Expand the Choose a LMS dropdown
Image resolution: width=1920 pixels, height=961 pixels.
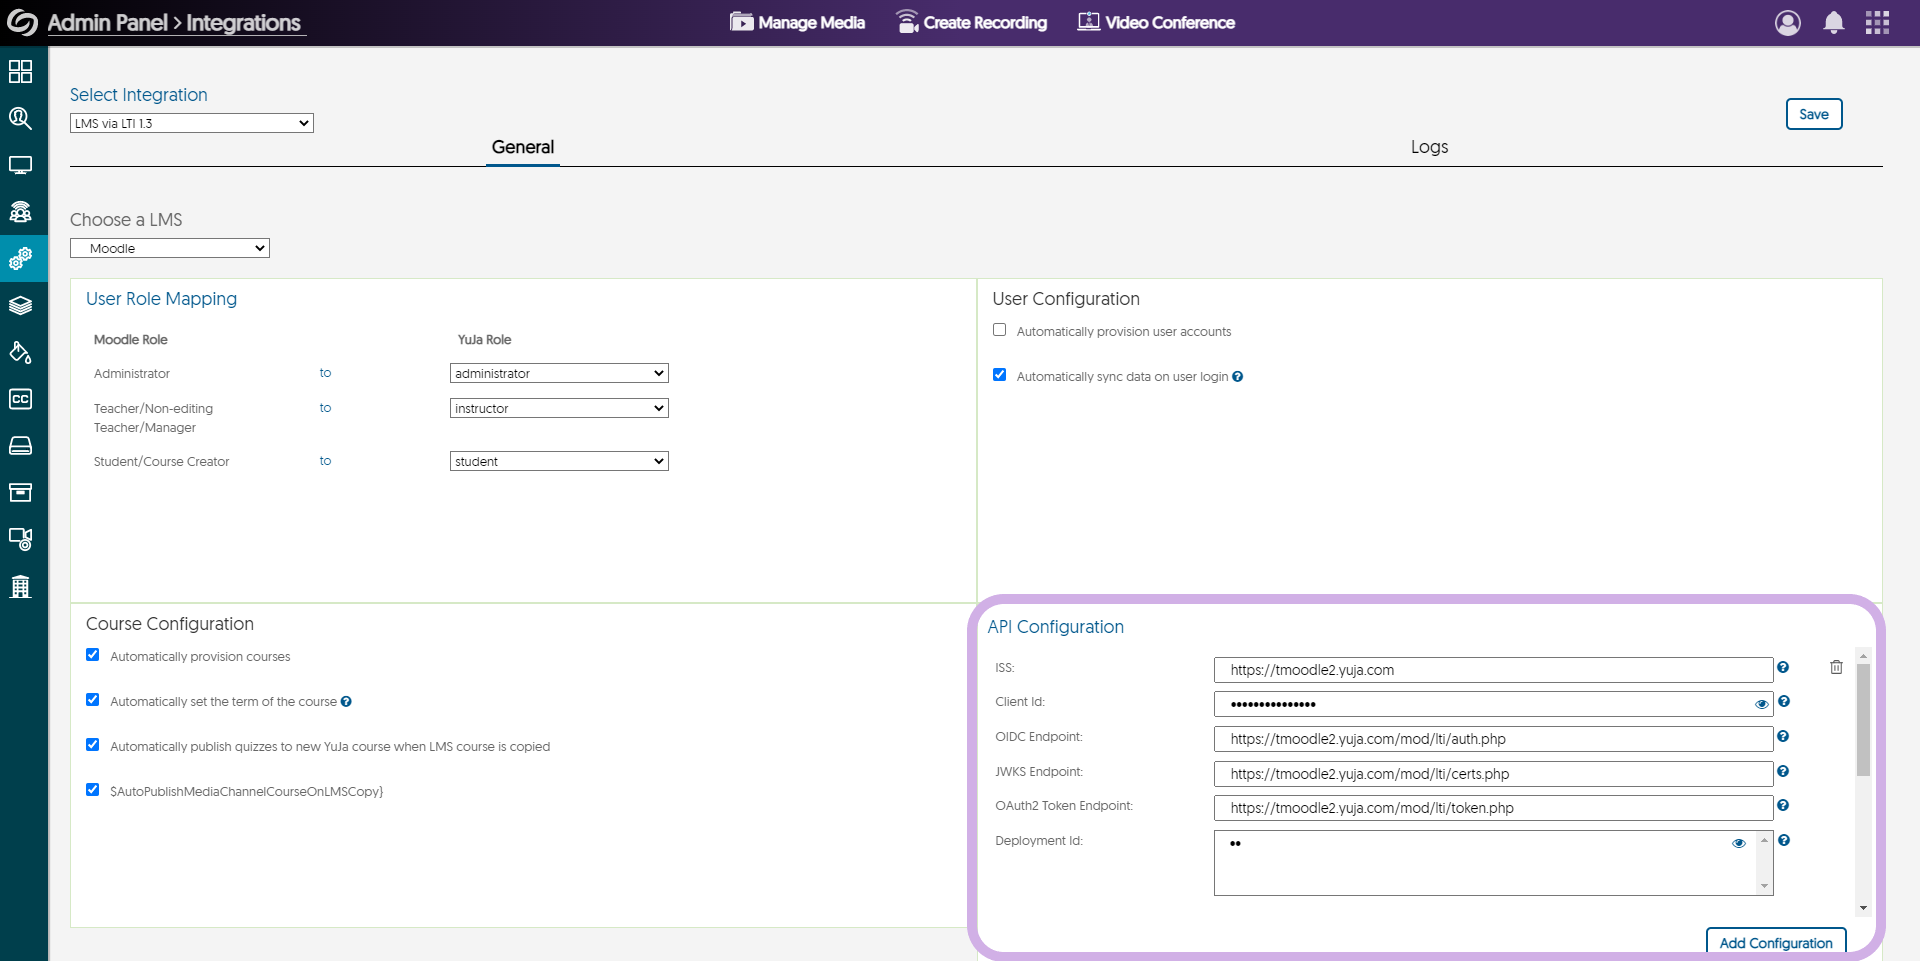[170, 248]
